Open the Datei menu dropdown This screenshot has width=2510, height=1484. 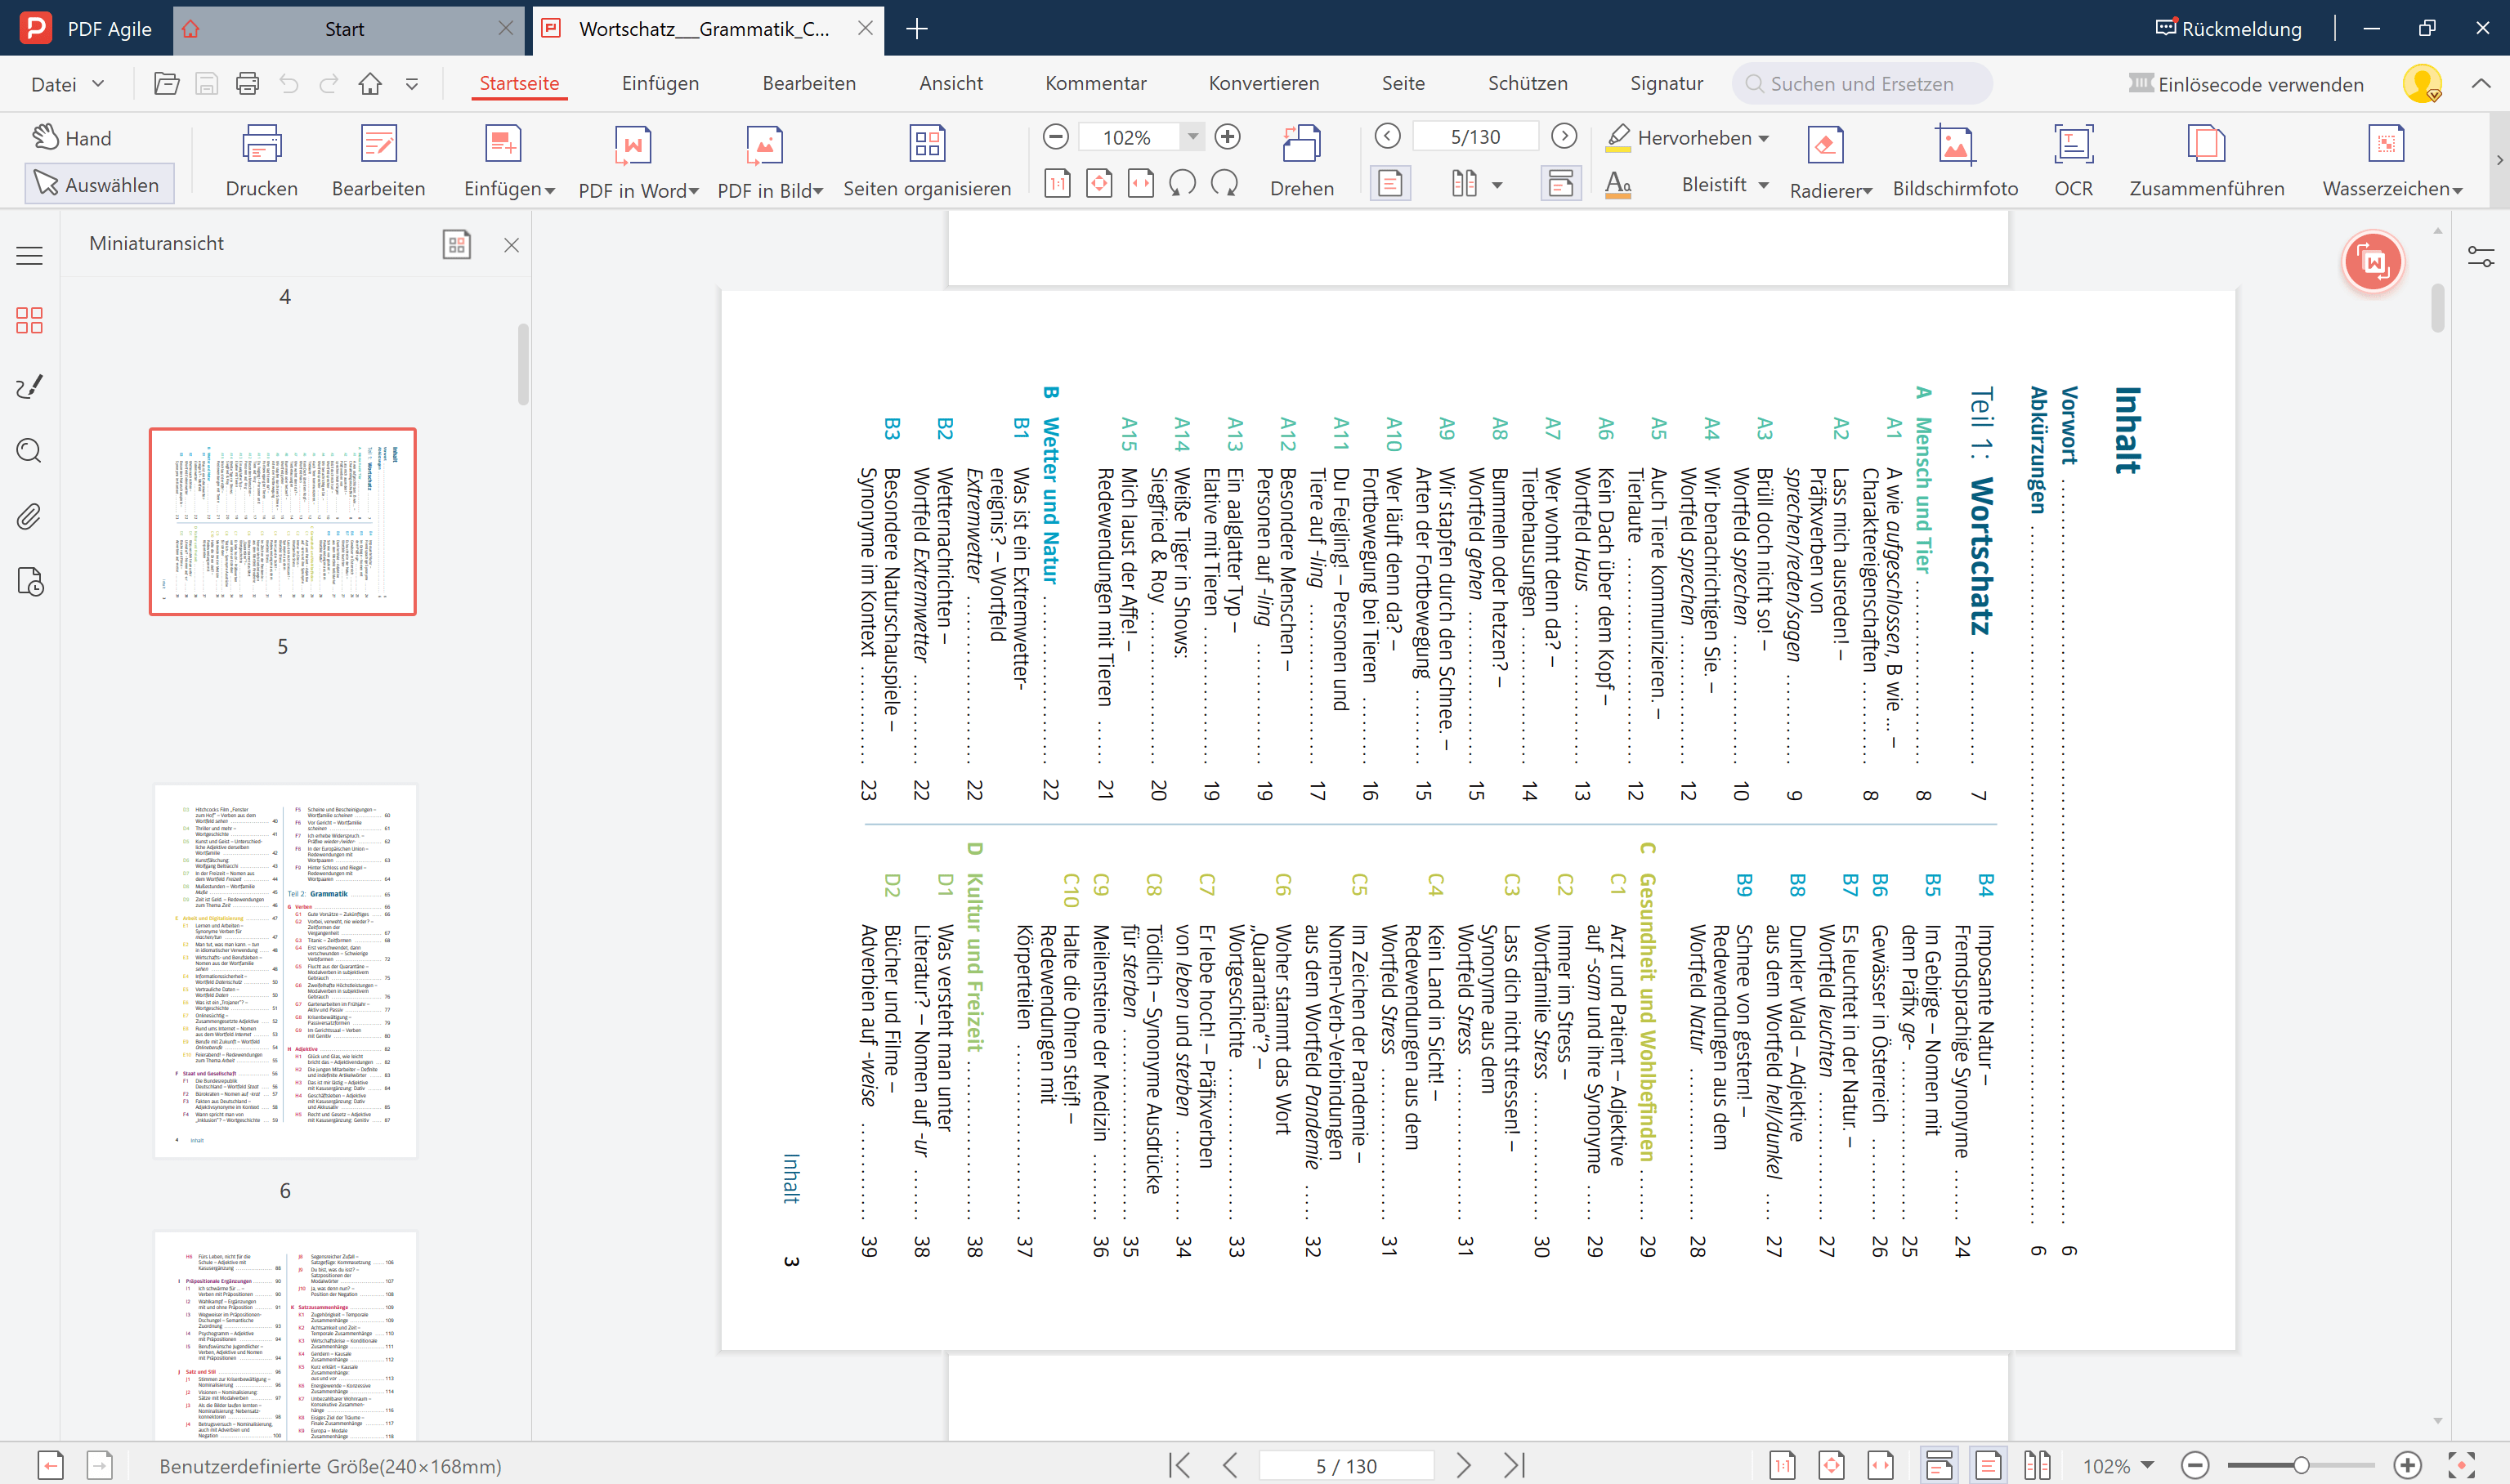click(67, 84)
